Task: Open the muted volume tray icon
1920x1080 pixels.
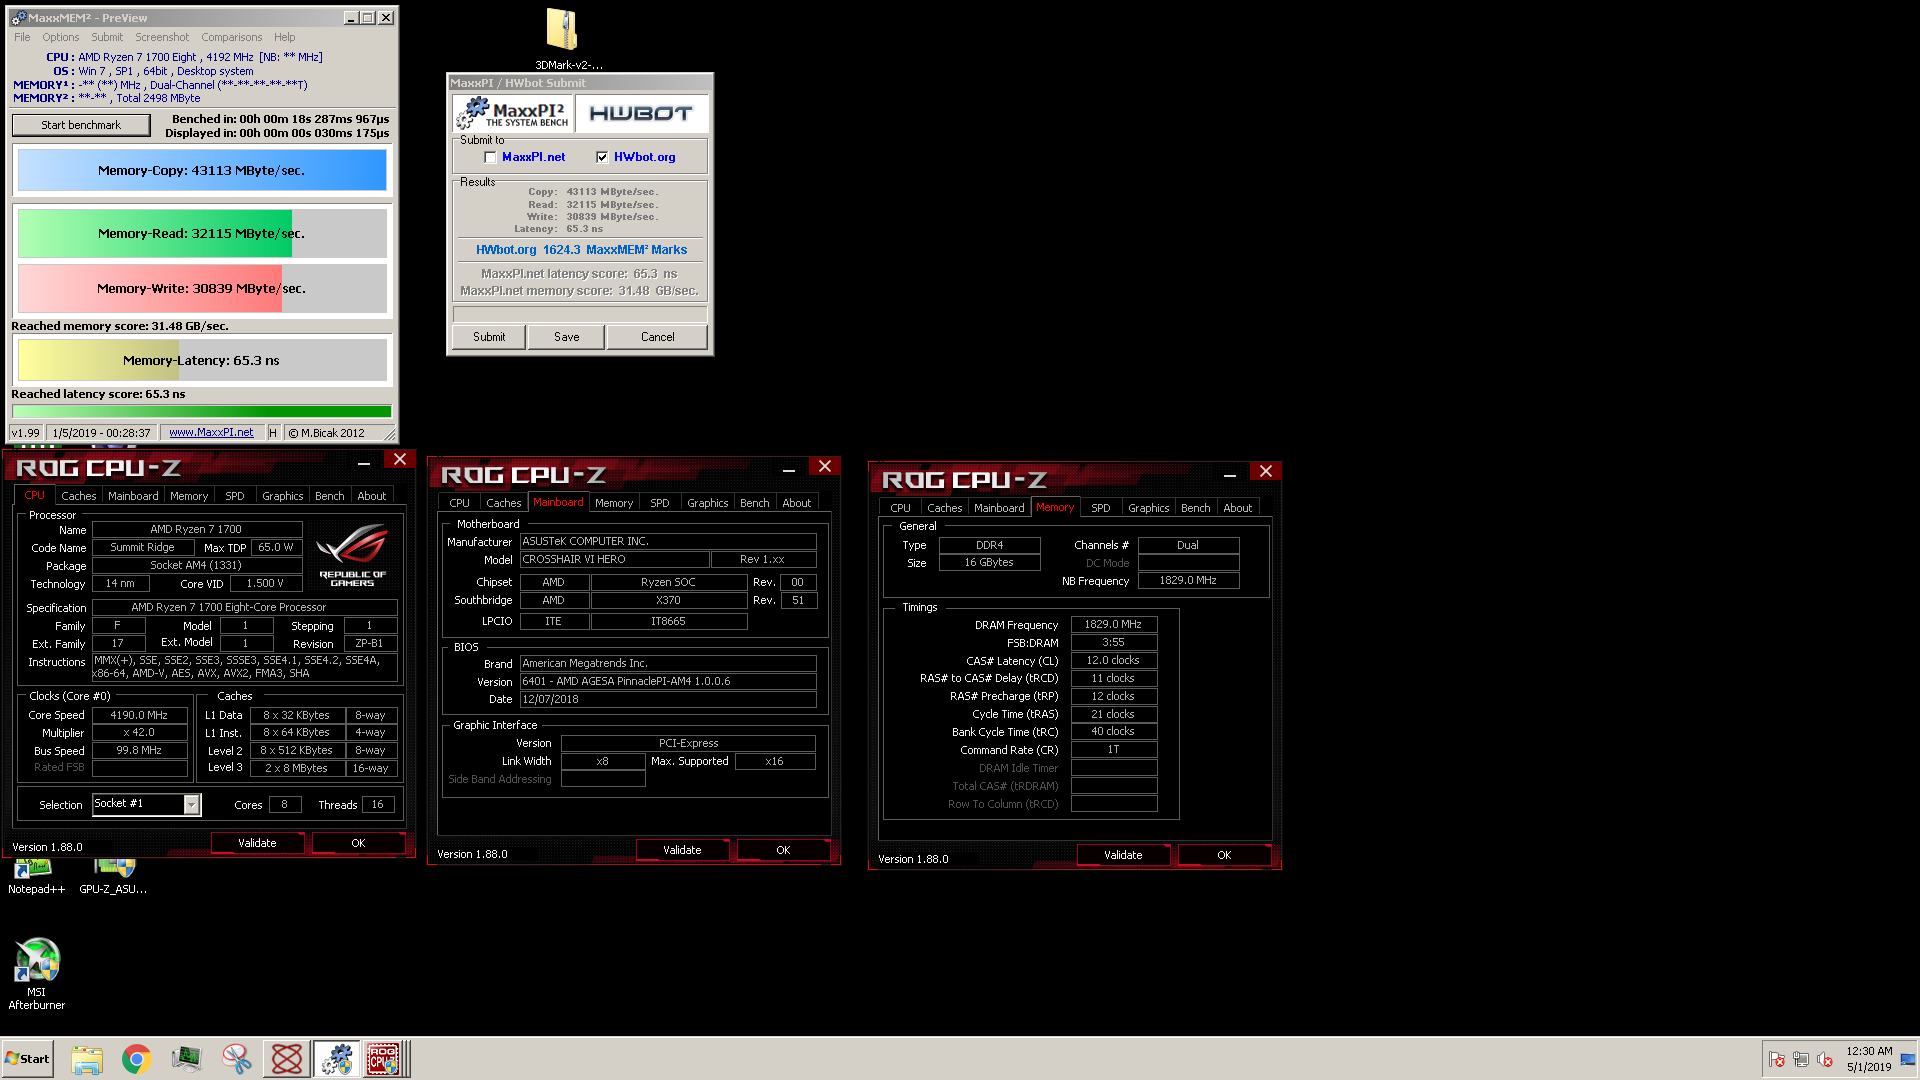Action: click(1825, 1060)
